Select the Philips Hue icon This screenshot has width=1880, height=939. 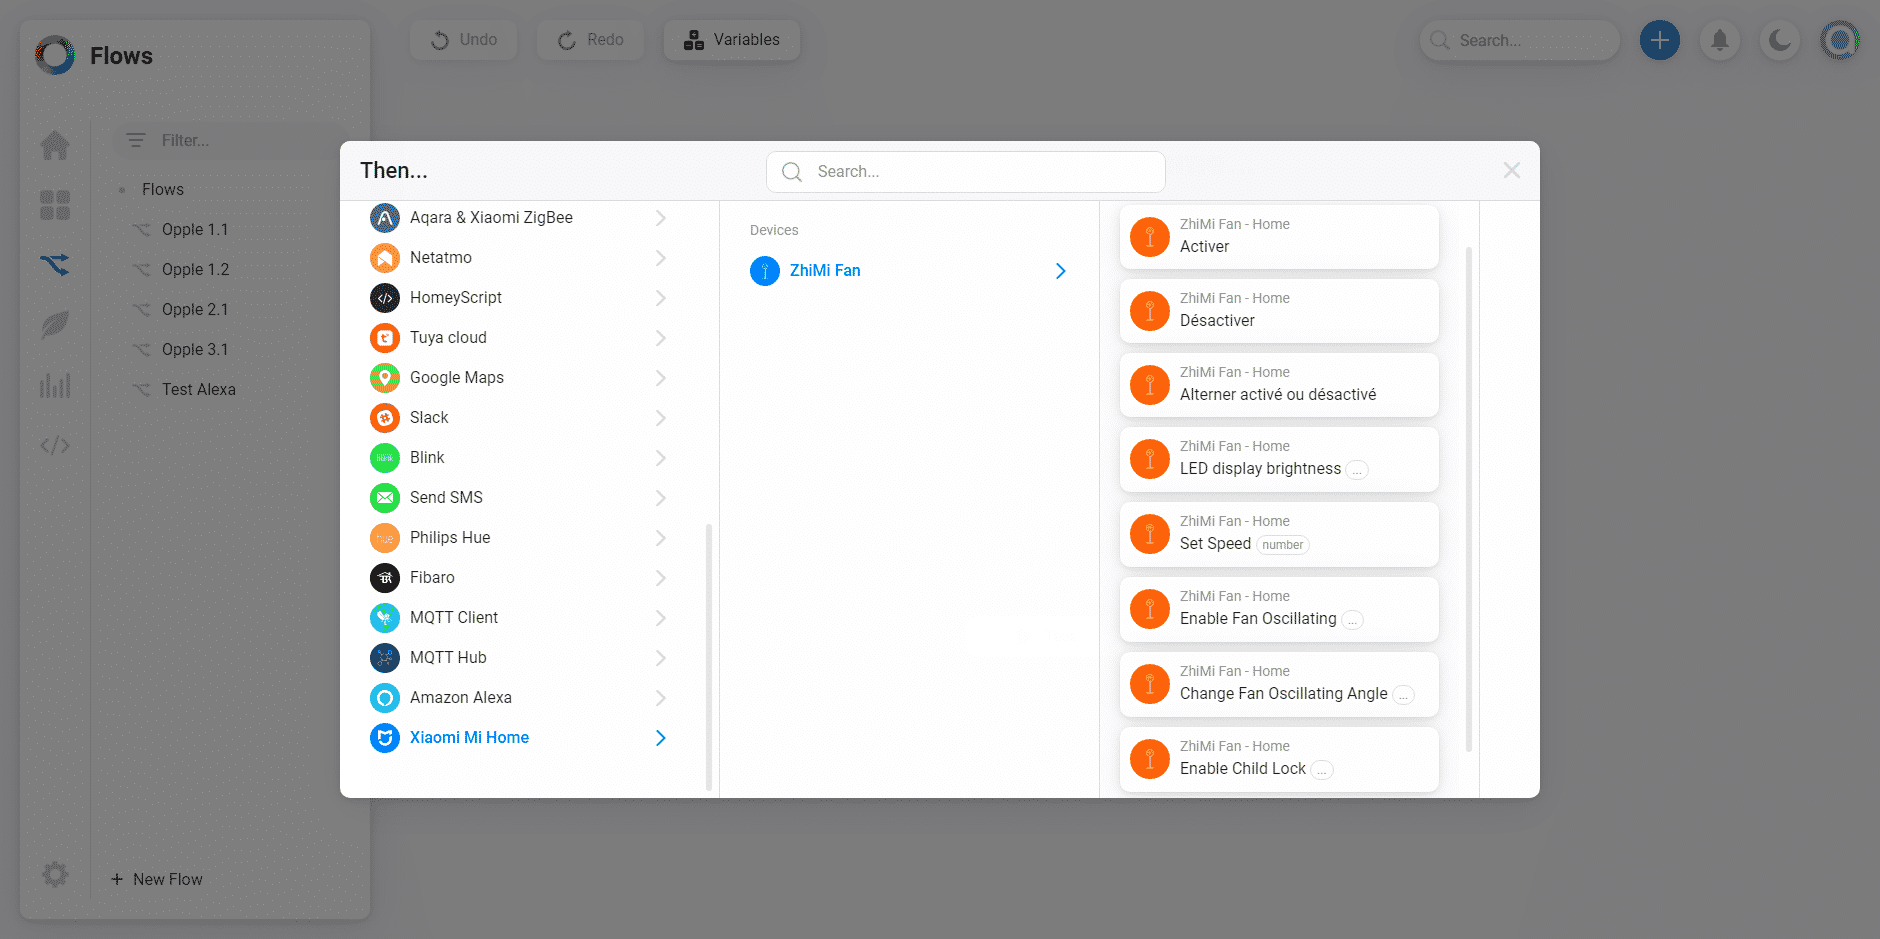pos(385,538)
